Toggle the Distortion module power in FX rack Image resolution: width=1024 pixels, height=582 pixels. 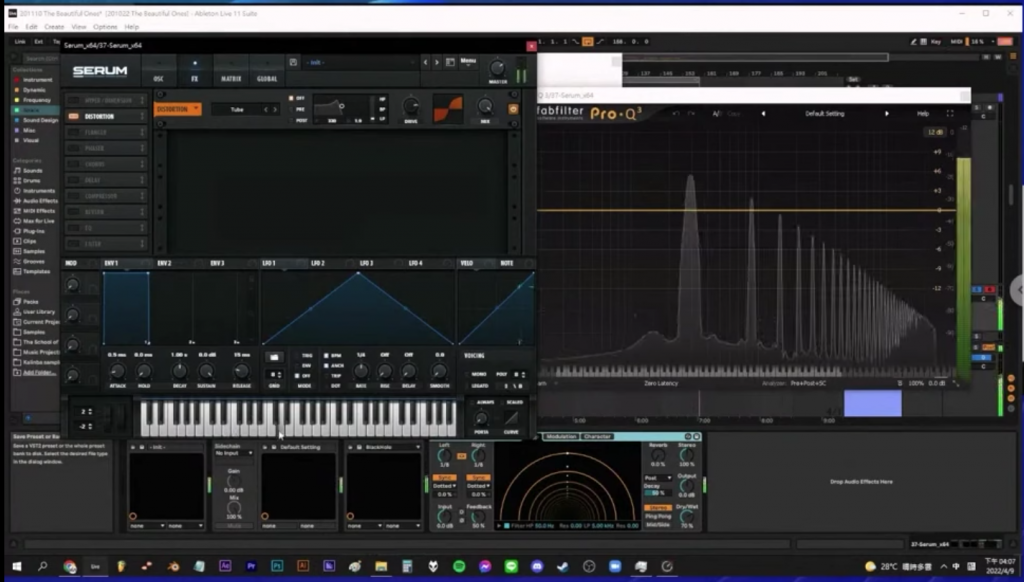click(73, 116)
